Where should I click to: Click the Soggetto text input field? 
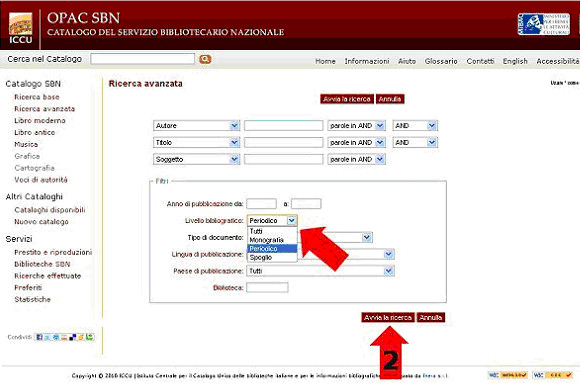(283, 159)
